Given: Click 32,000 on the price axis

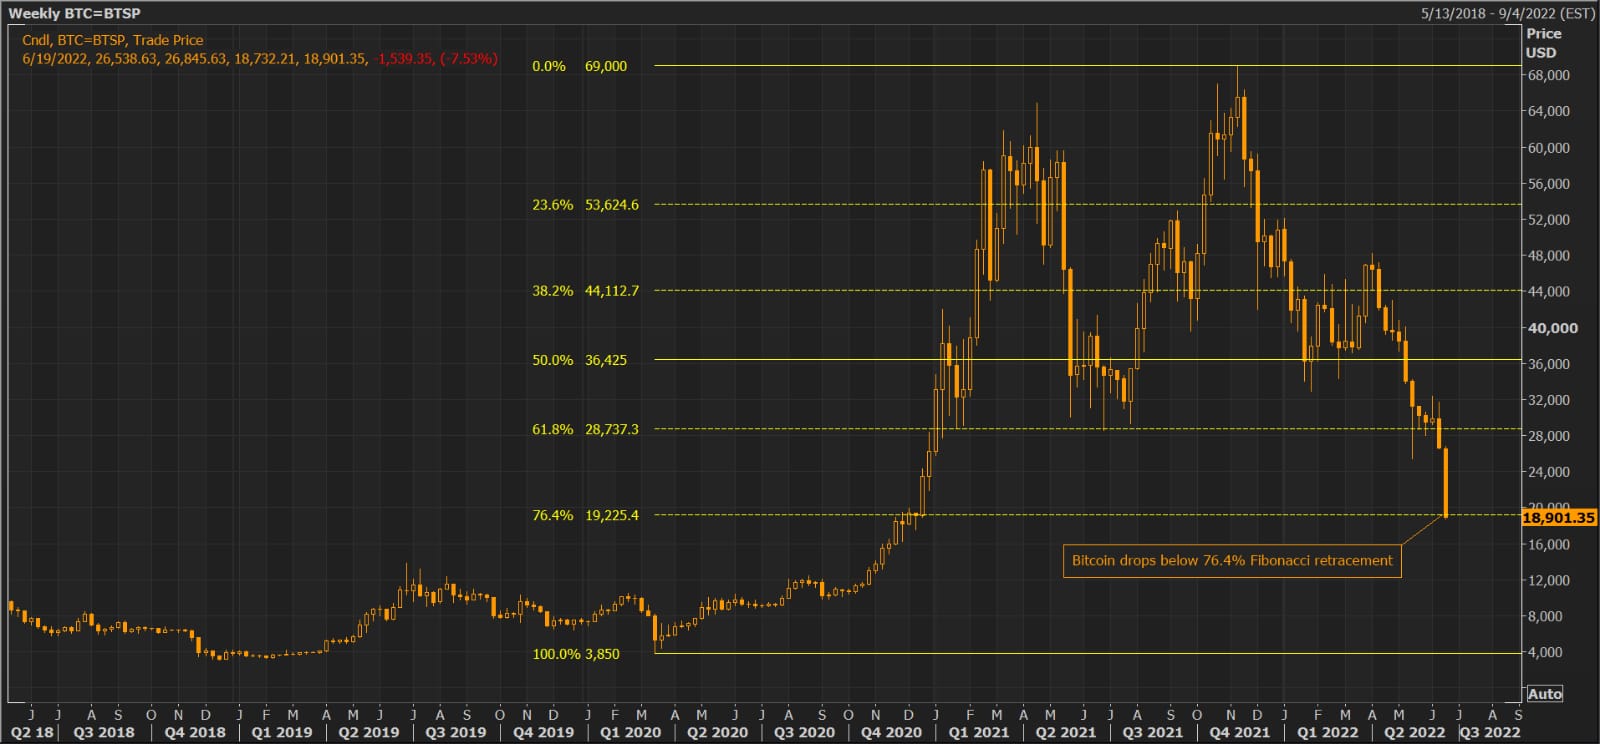Looking at the screenshot, I should click(x=1548, y=400).
